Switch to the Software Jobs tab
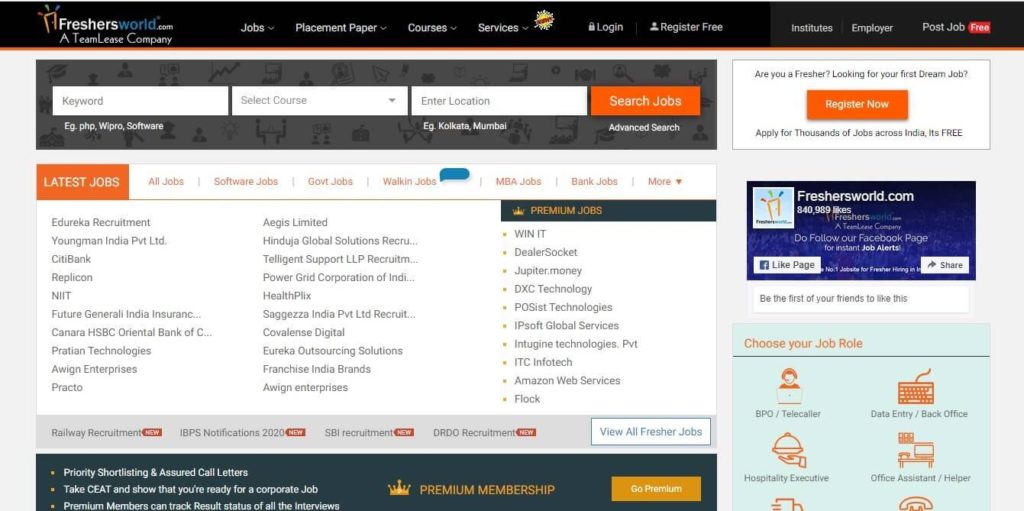 tap(246, 182)
